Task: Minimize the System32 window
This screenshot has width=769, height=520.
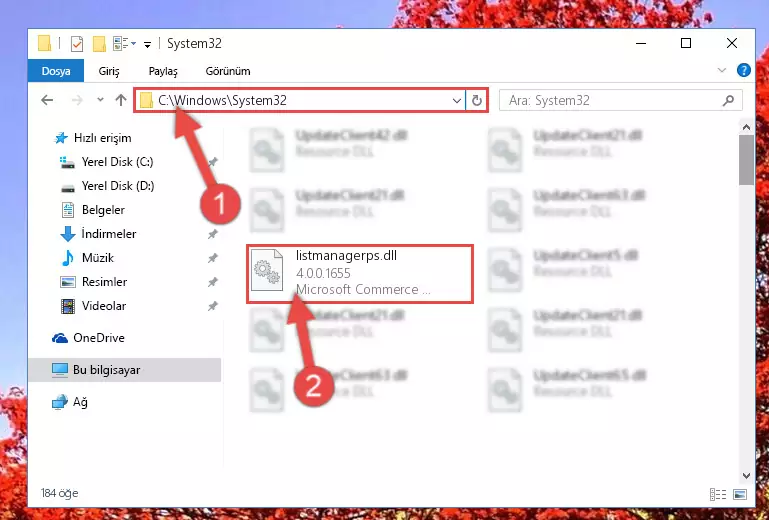Action: (641, 43)
